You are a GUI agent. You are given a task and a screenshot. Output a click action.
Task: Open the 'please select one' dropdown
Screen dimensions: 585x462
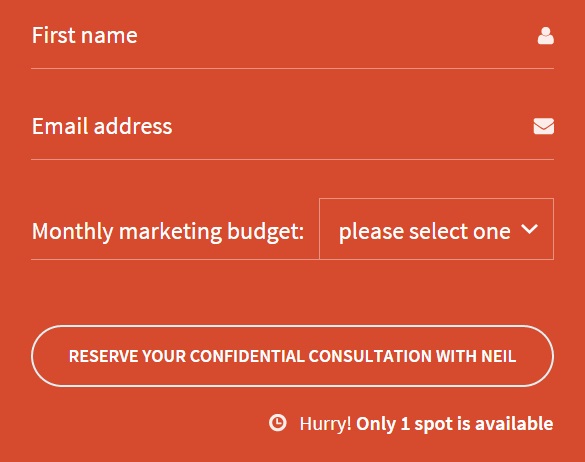coord(437,229)
